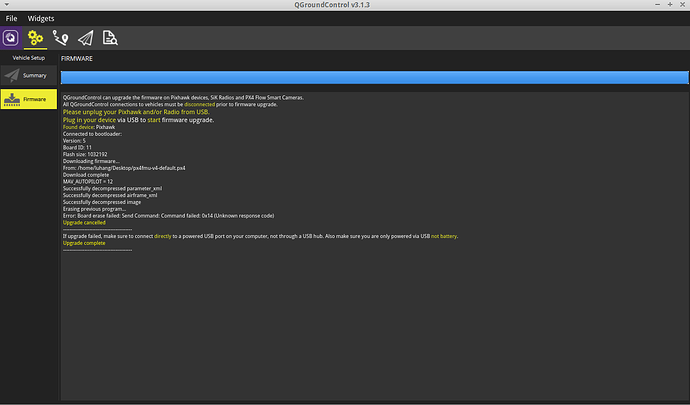Click 'Successfully decompressed parameter_xml' line

pos(113,188)
